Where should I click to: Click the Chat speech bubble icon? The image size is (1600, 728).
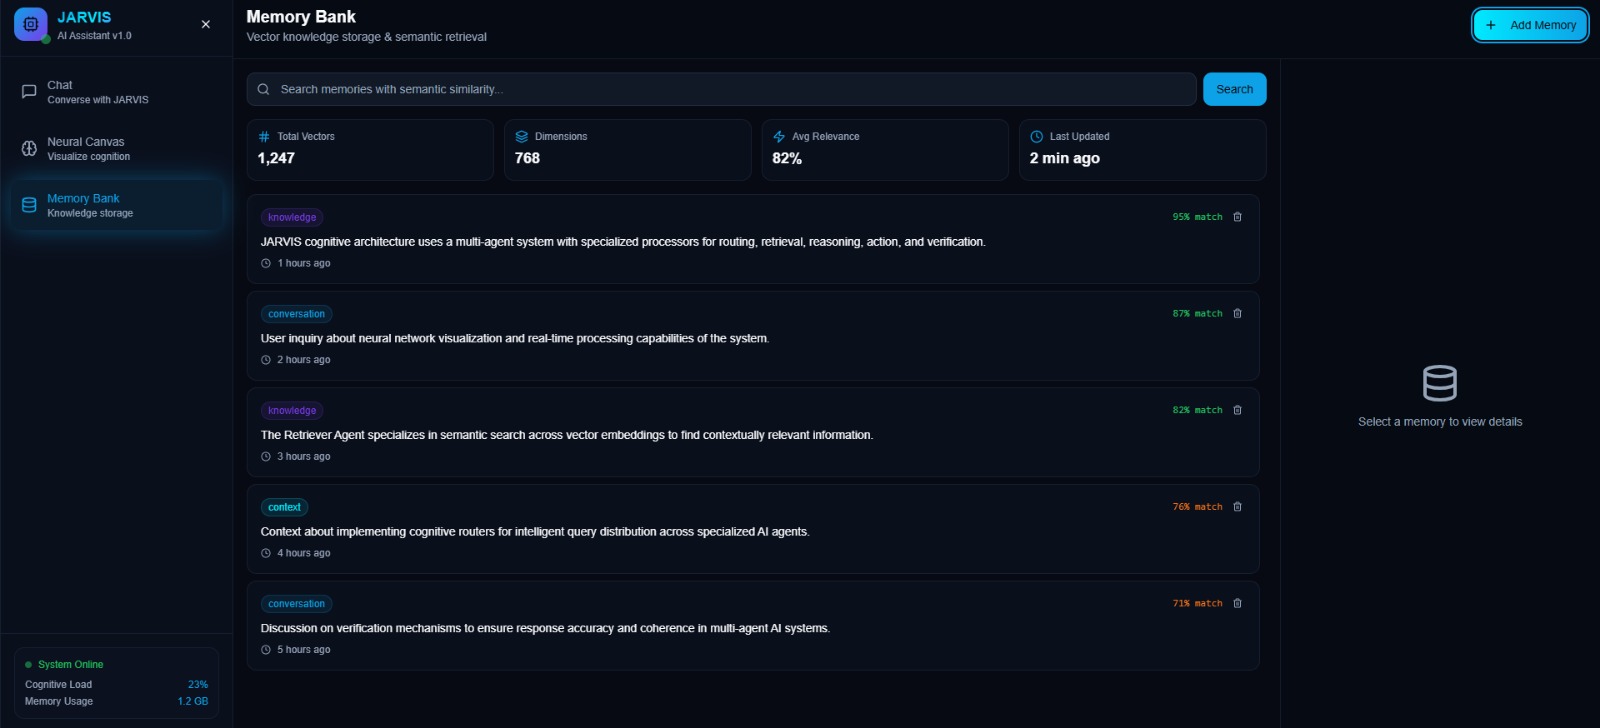click(29, 92)
